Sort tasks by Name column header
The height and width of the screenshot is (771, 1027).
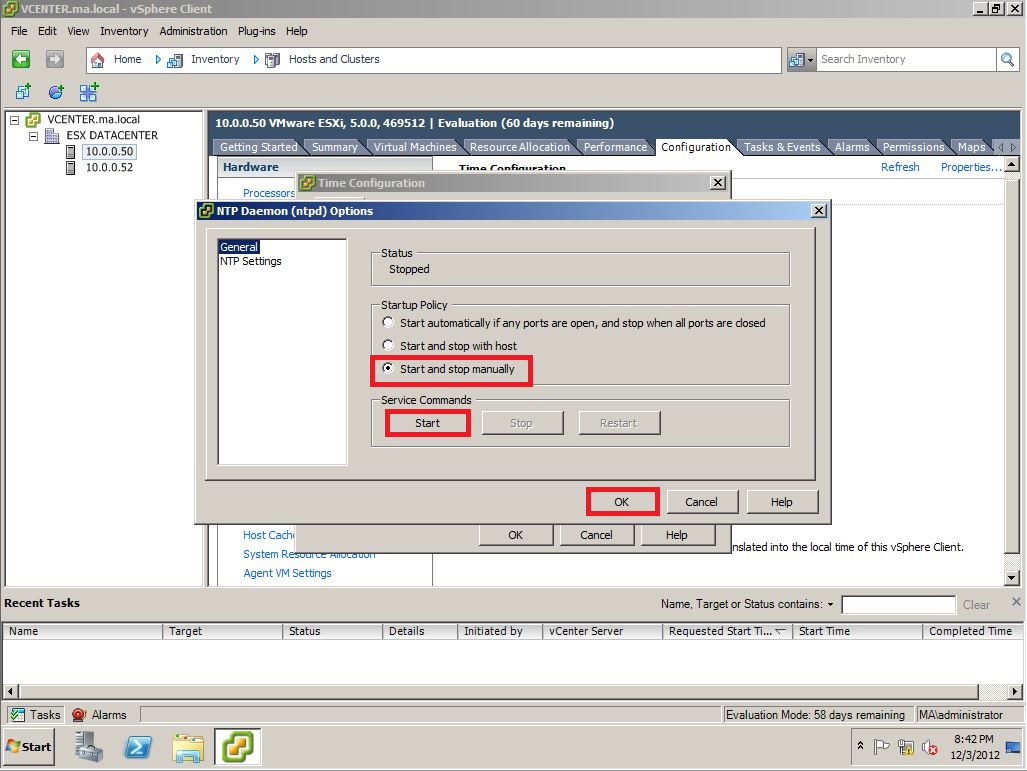[83, 631]
